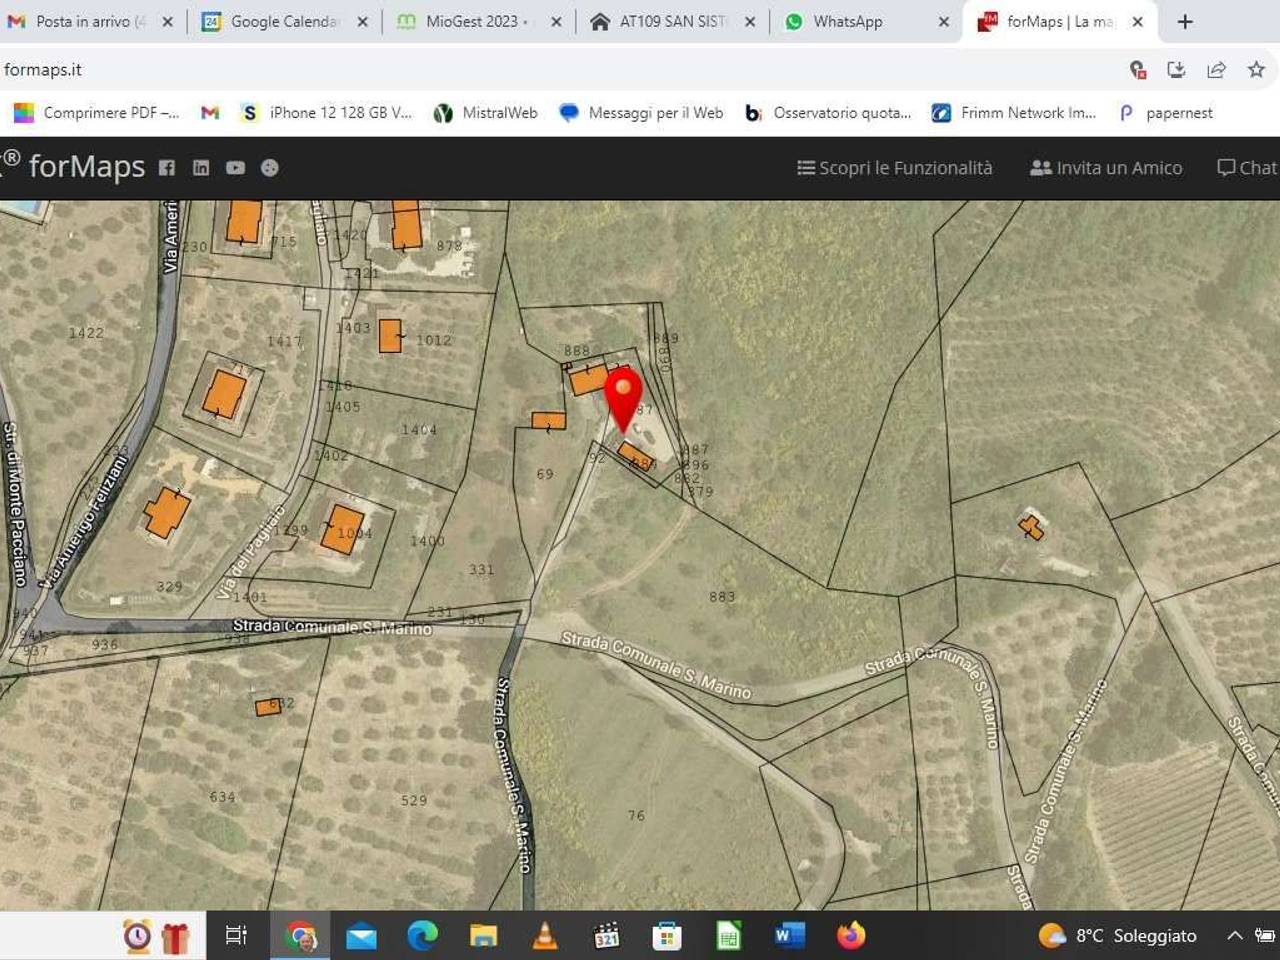Viewport: 1280px width, 960px height.
Task: Switch to the Google Calendar tab
Action: tap(284, 21)
